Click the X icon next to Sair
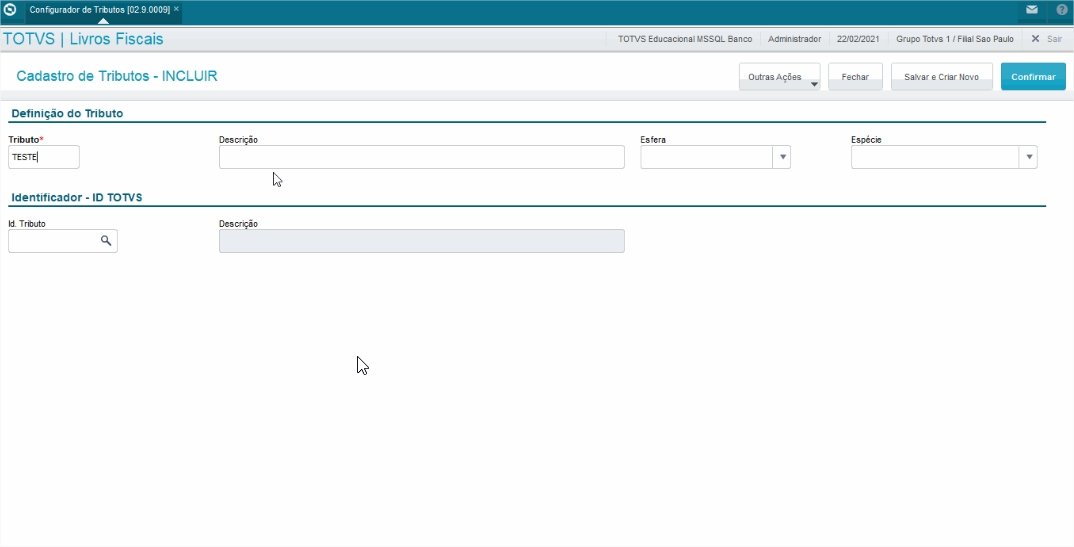Viewport: 1074px width, 547px height. coord(1036,39)
